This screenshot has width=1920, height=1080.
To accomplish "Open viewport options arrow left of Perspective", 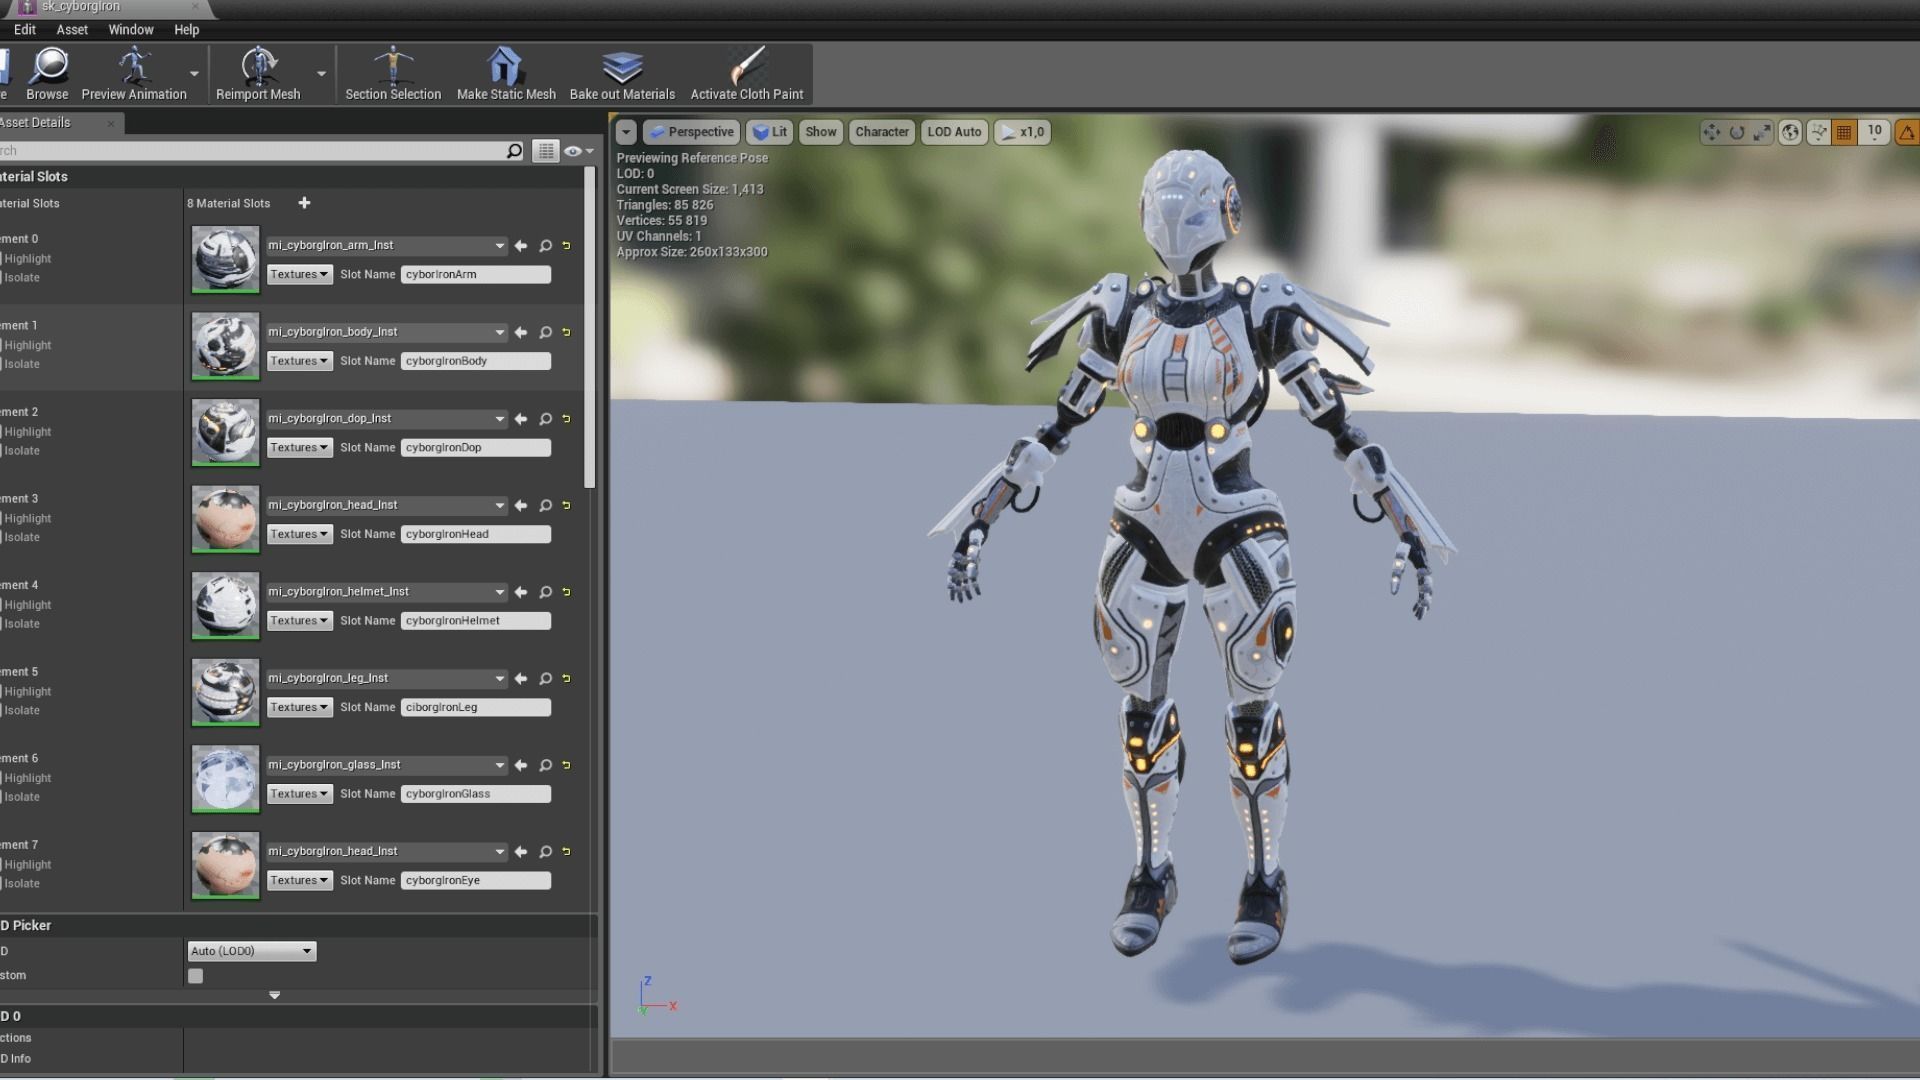I will 626,132.
